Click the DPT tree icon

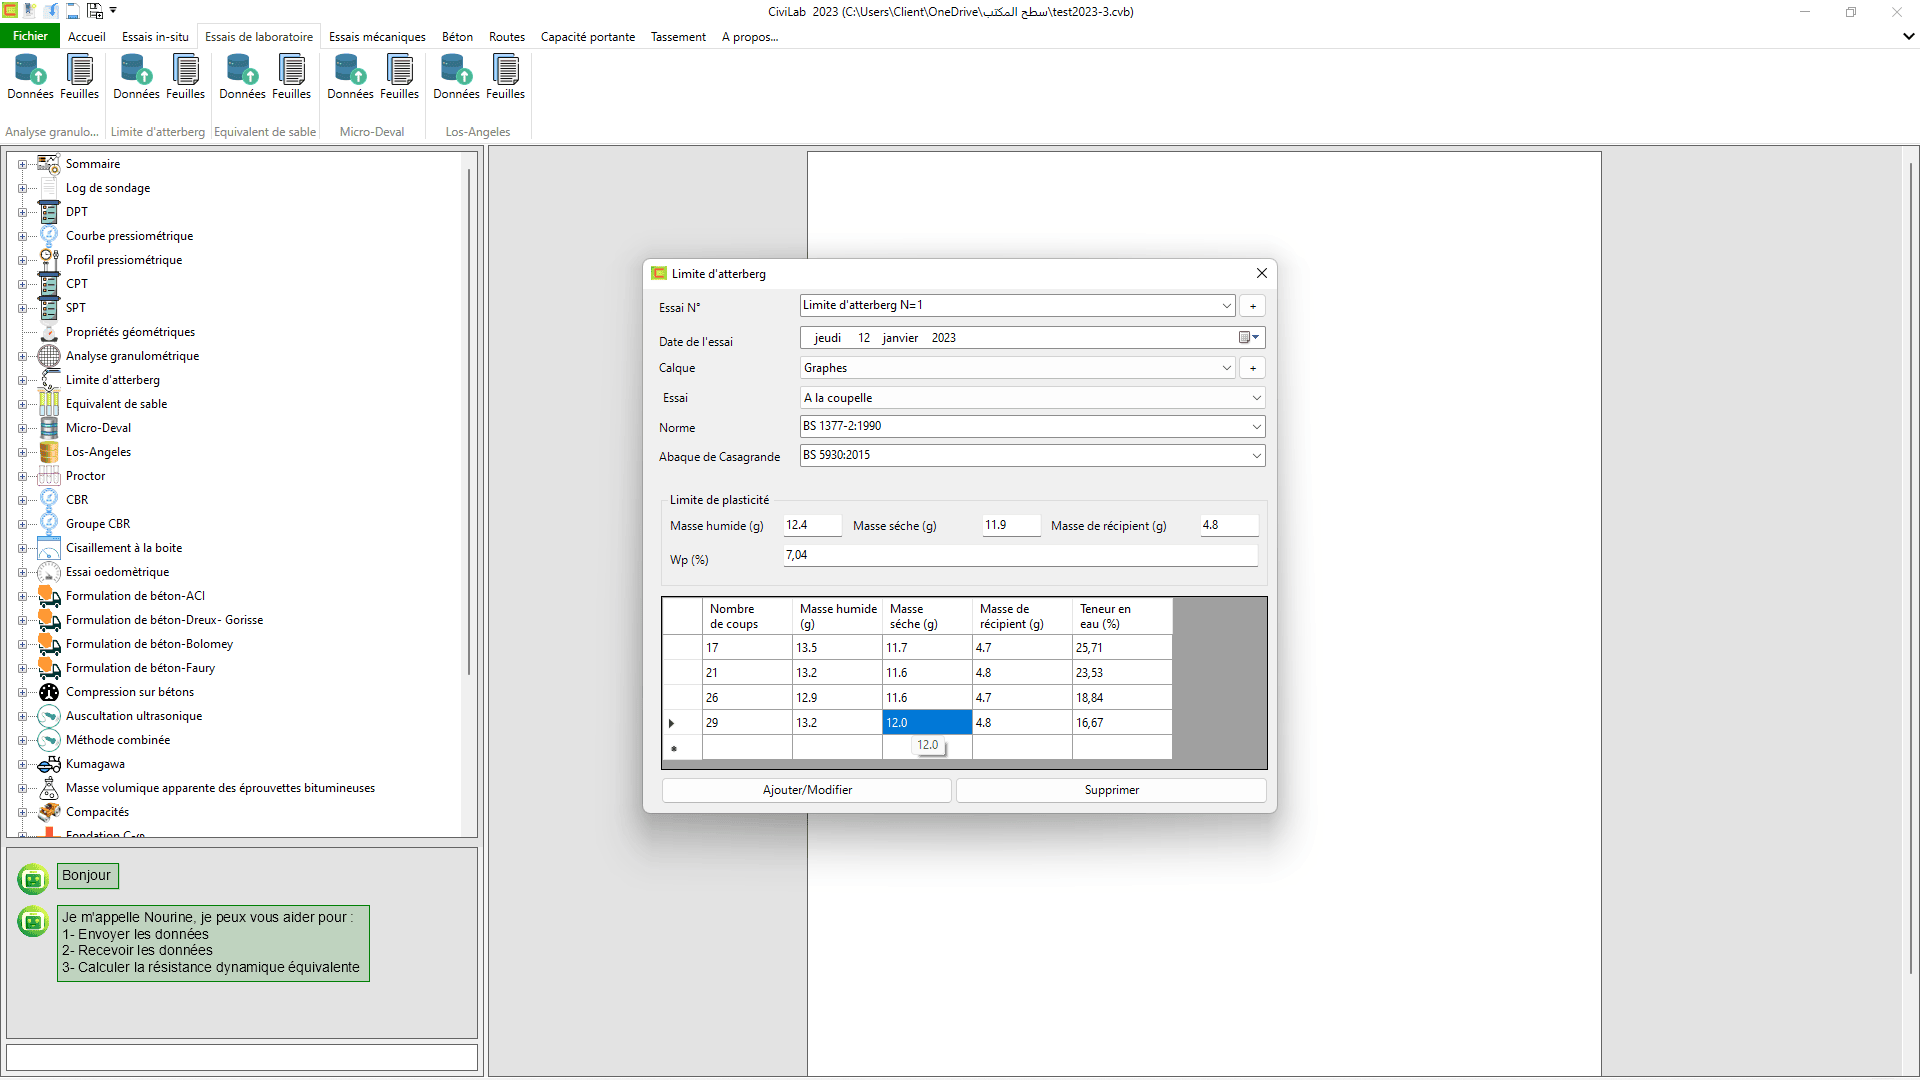click(x=49, y=212)
